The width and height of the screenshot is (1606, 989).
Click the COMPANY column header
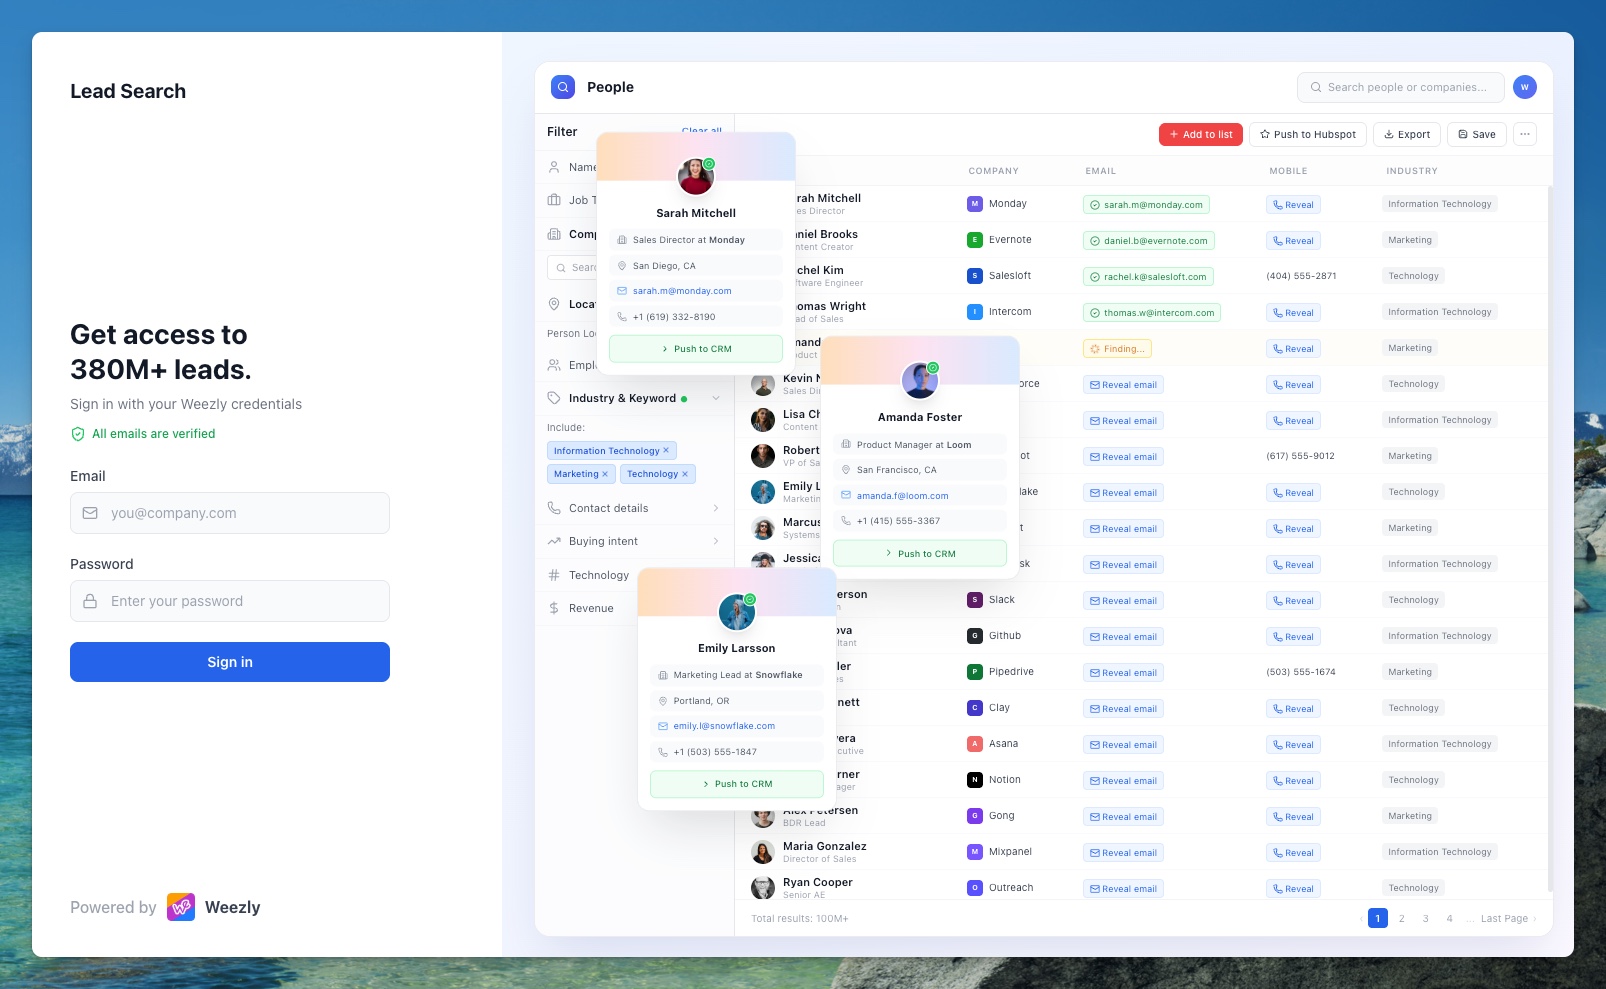[x=993, y=171]
